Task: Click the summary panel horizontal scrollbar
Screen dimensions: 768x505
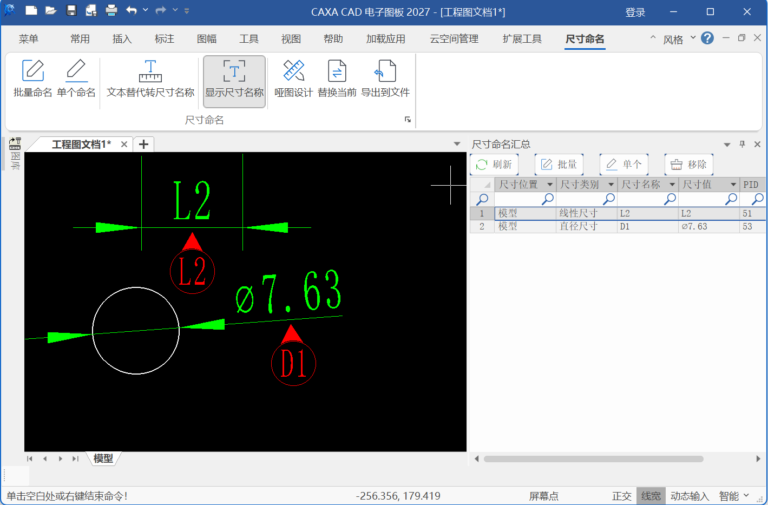Action: click(593, 459)
